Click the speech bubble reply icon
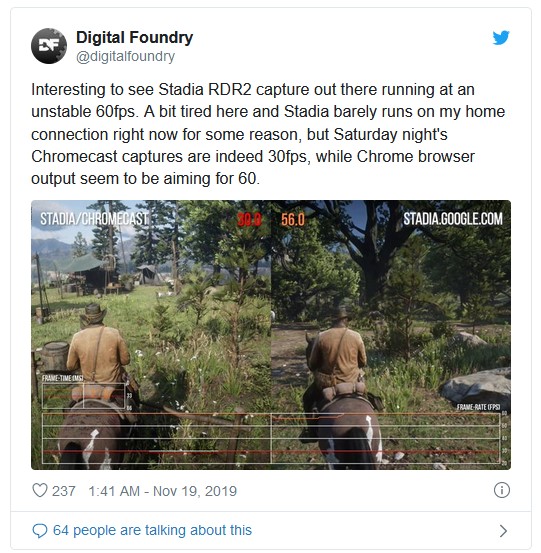541x553 pixels. (x=39, y=530)
